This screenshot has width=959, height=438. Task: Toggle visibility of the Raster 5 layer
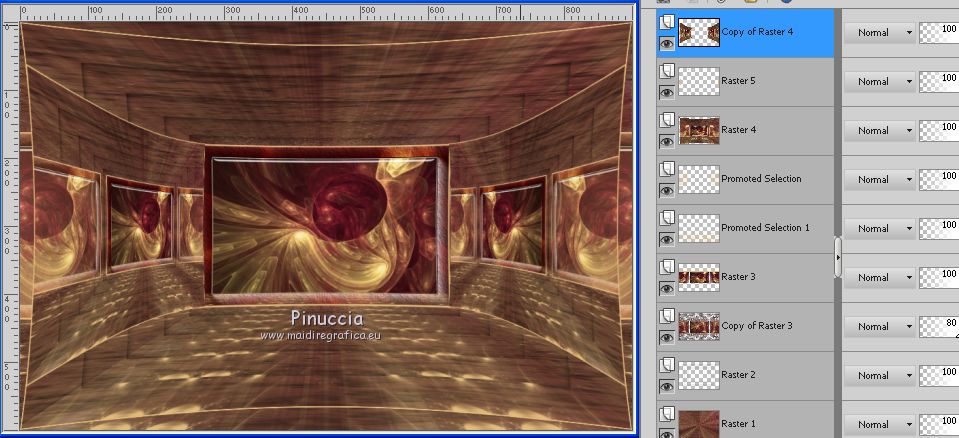pos(667,92)
